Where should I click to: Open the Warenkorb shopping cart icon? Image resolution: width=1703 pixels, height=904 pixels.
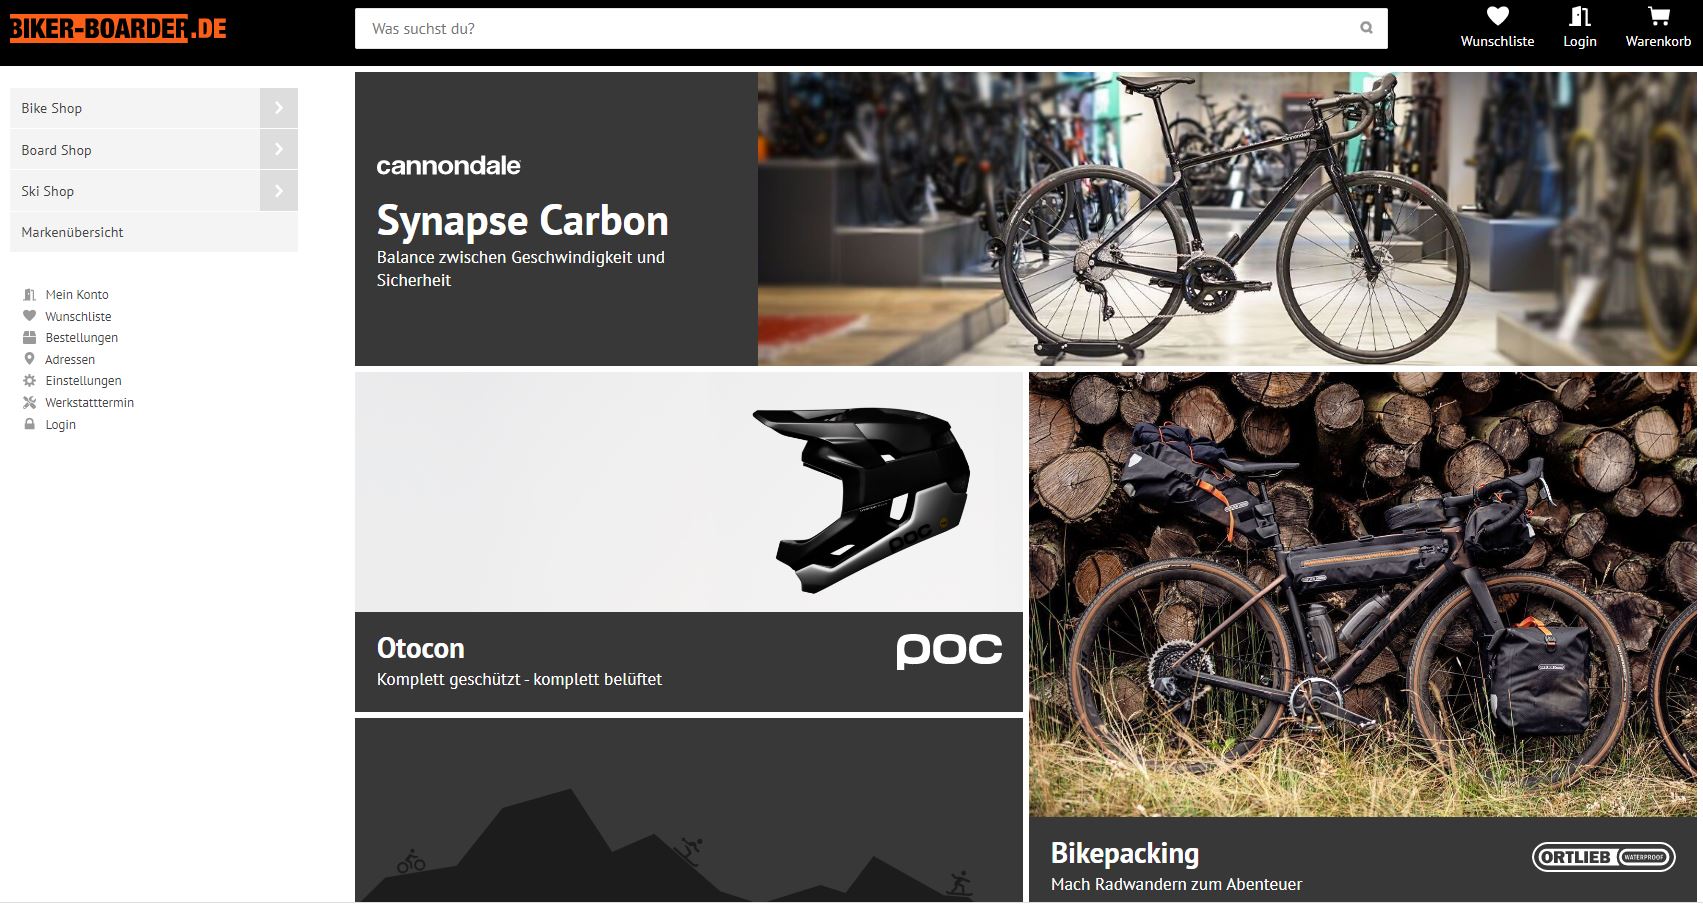[1658, 17]
